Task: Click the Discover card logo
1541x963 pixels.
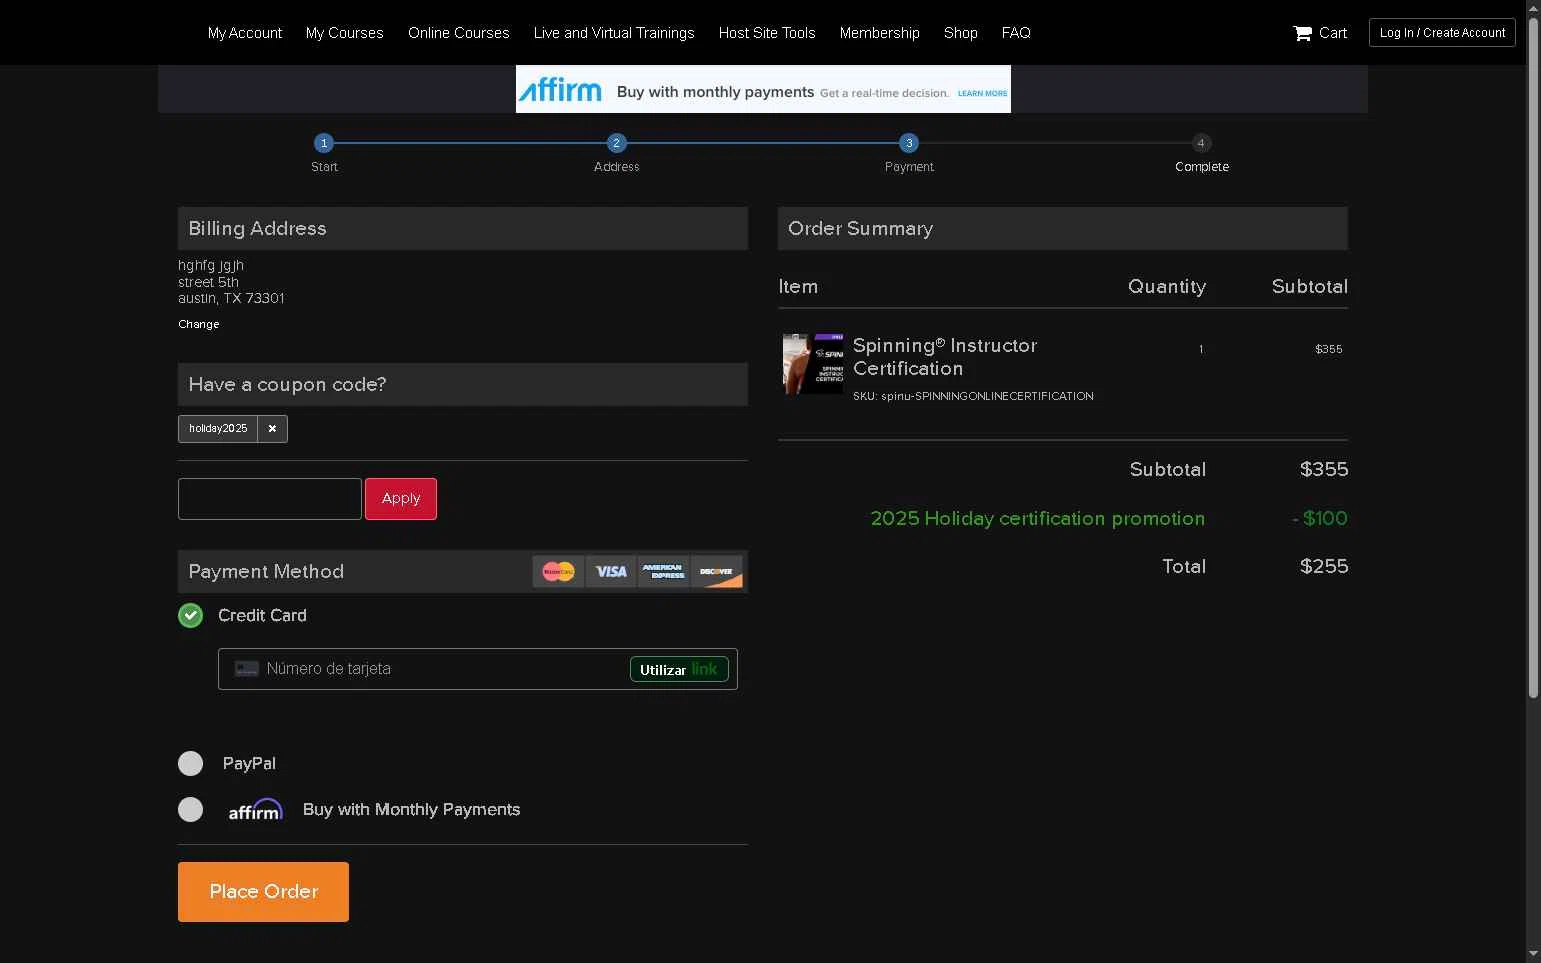Action: [x=716, y=572]
